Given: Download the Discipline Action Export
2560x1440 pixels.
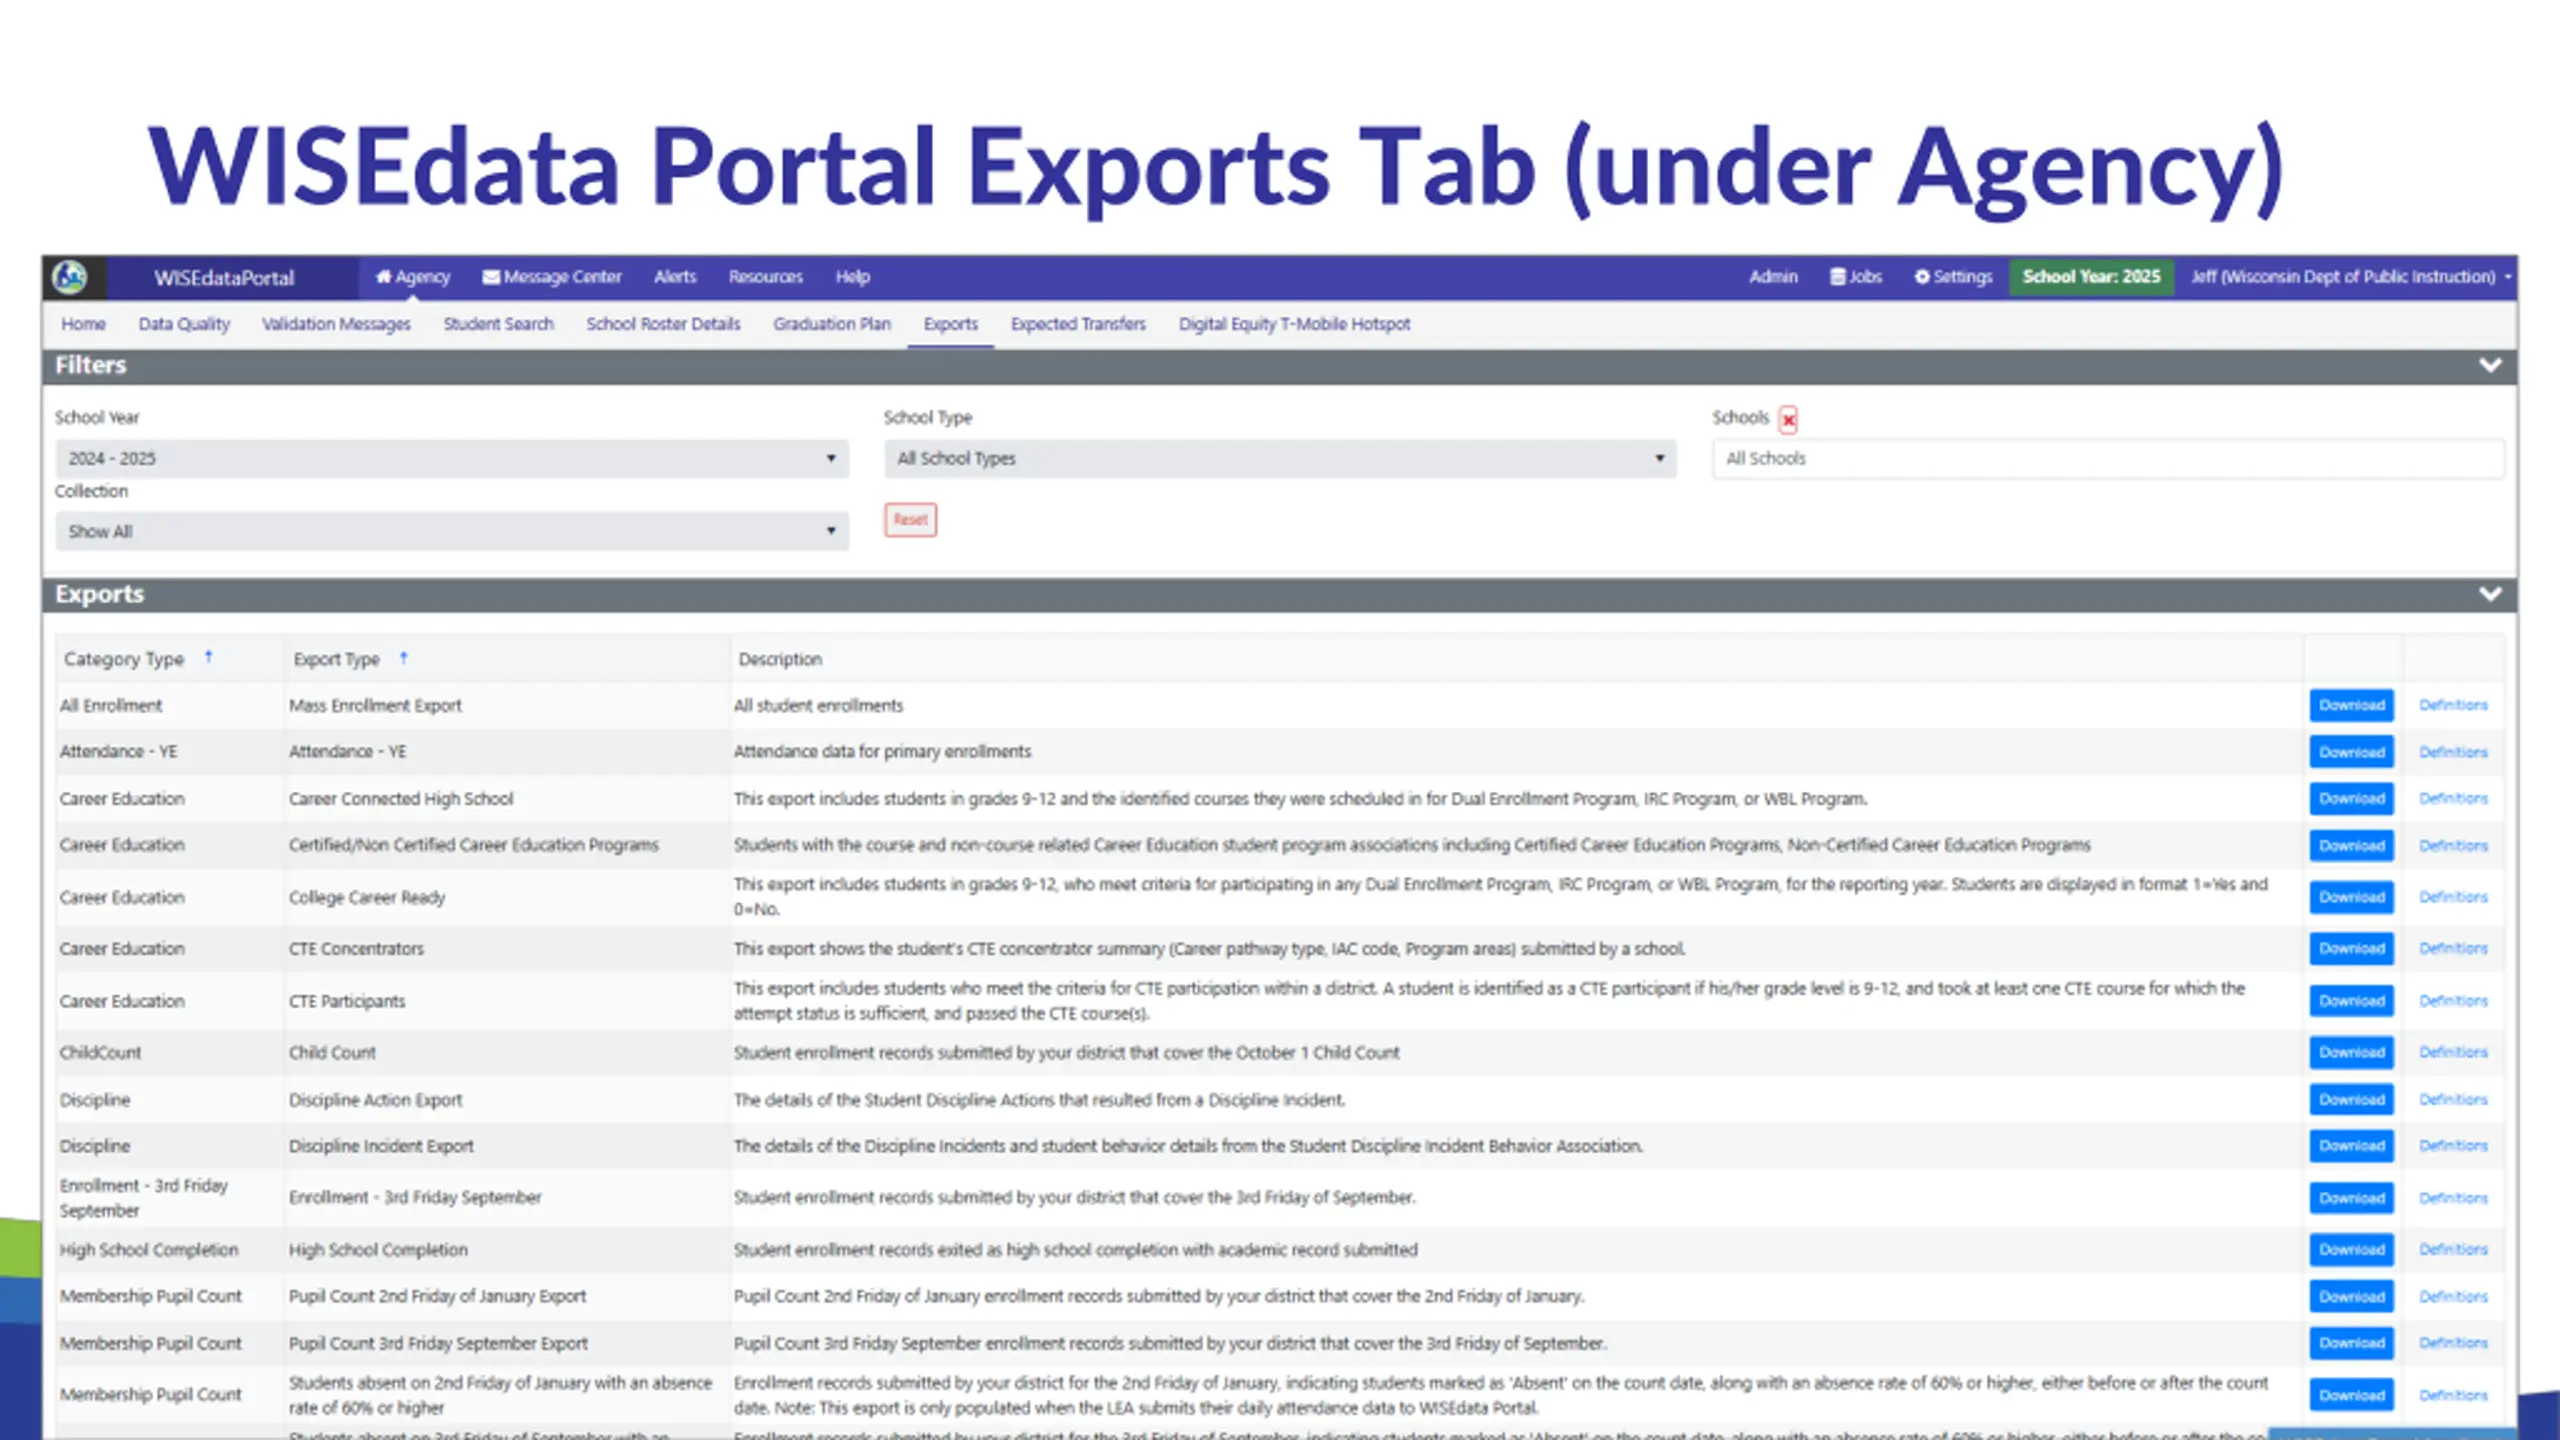Looking at the screenshot, I should [x=2351, y=1100].
